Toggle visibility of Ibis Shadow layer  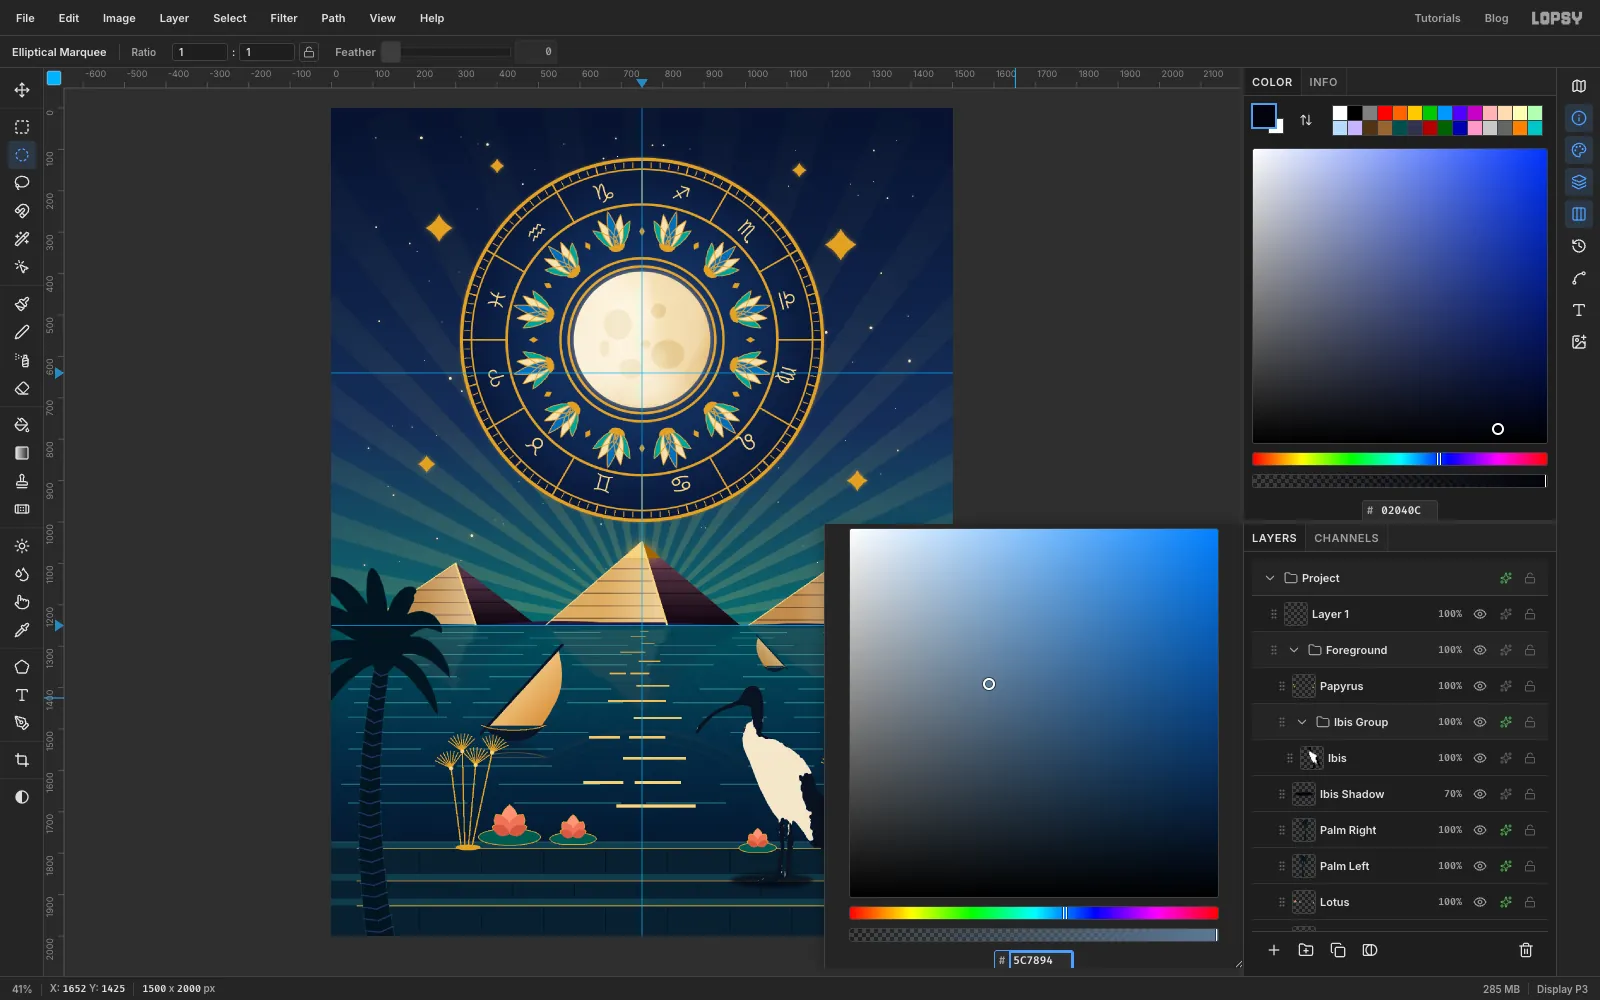pyautogui.click(x=1480, y=794)
